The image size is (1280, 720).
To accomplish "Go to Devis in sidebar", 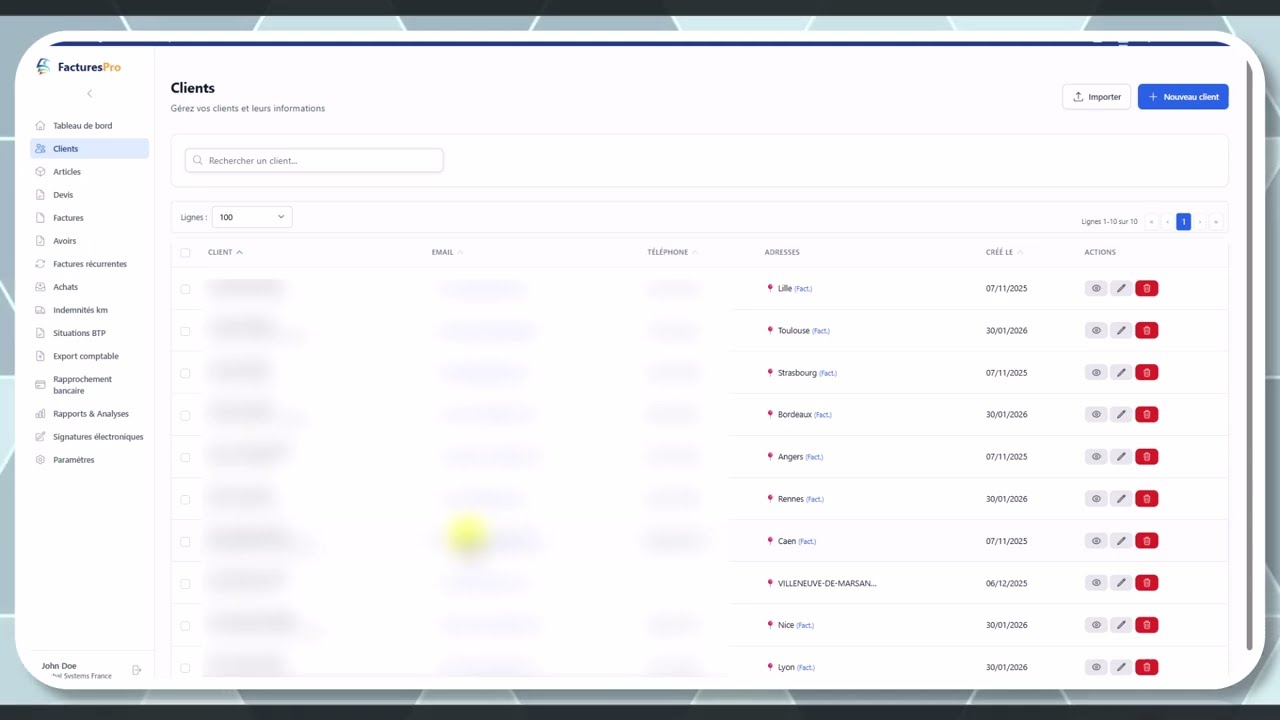I will click(x=89, y=195).
